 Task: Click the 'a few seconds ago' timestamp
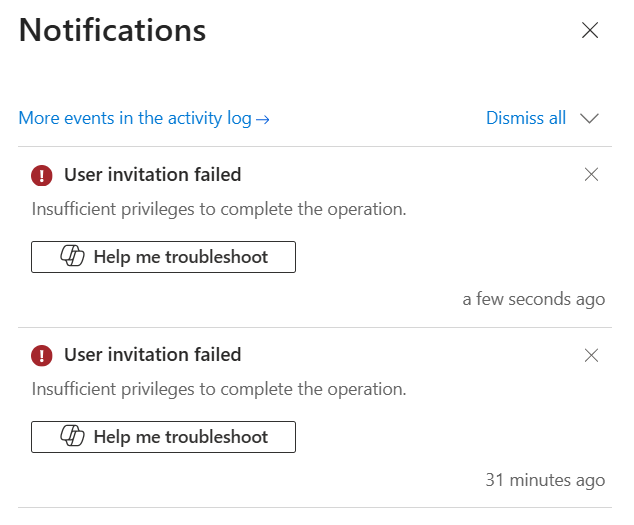click(x=534, y=300)
